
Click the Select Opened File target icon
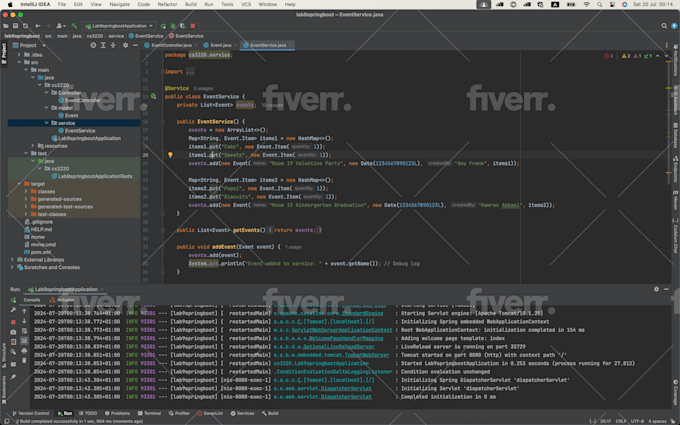pos(93,45)
